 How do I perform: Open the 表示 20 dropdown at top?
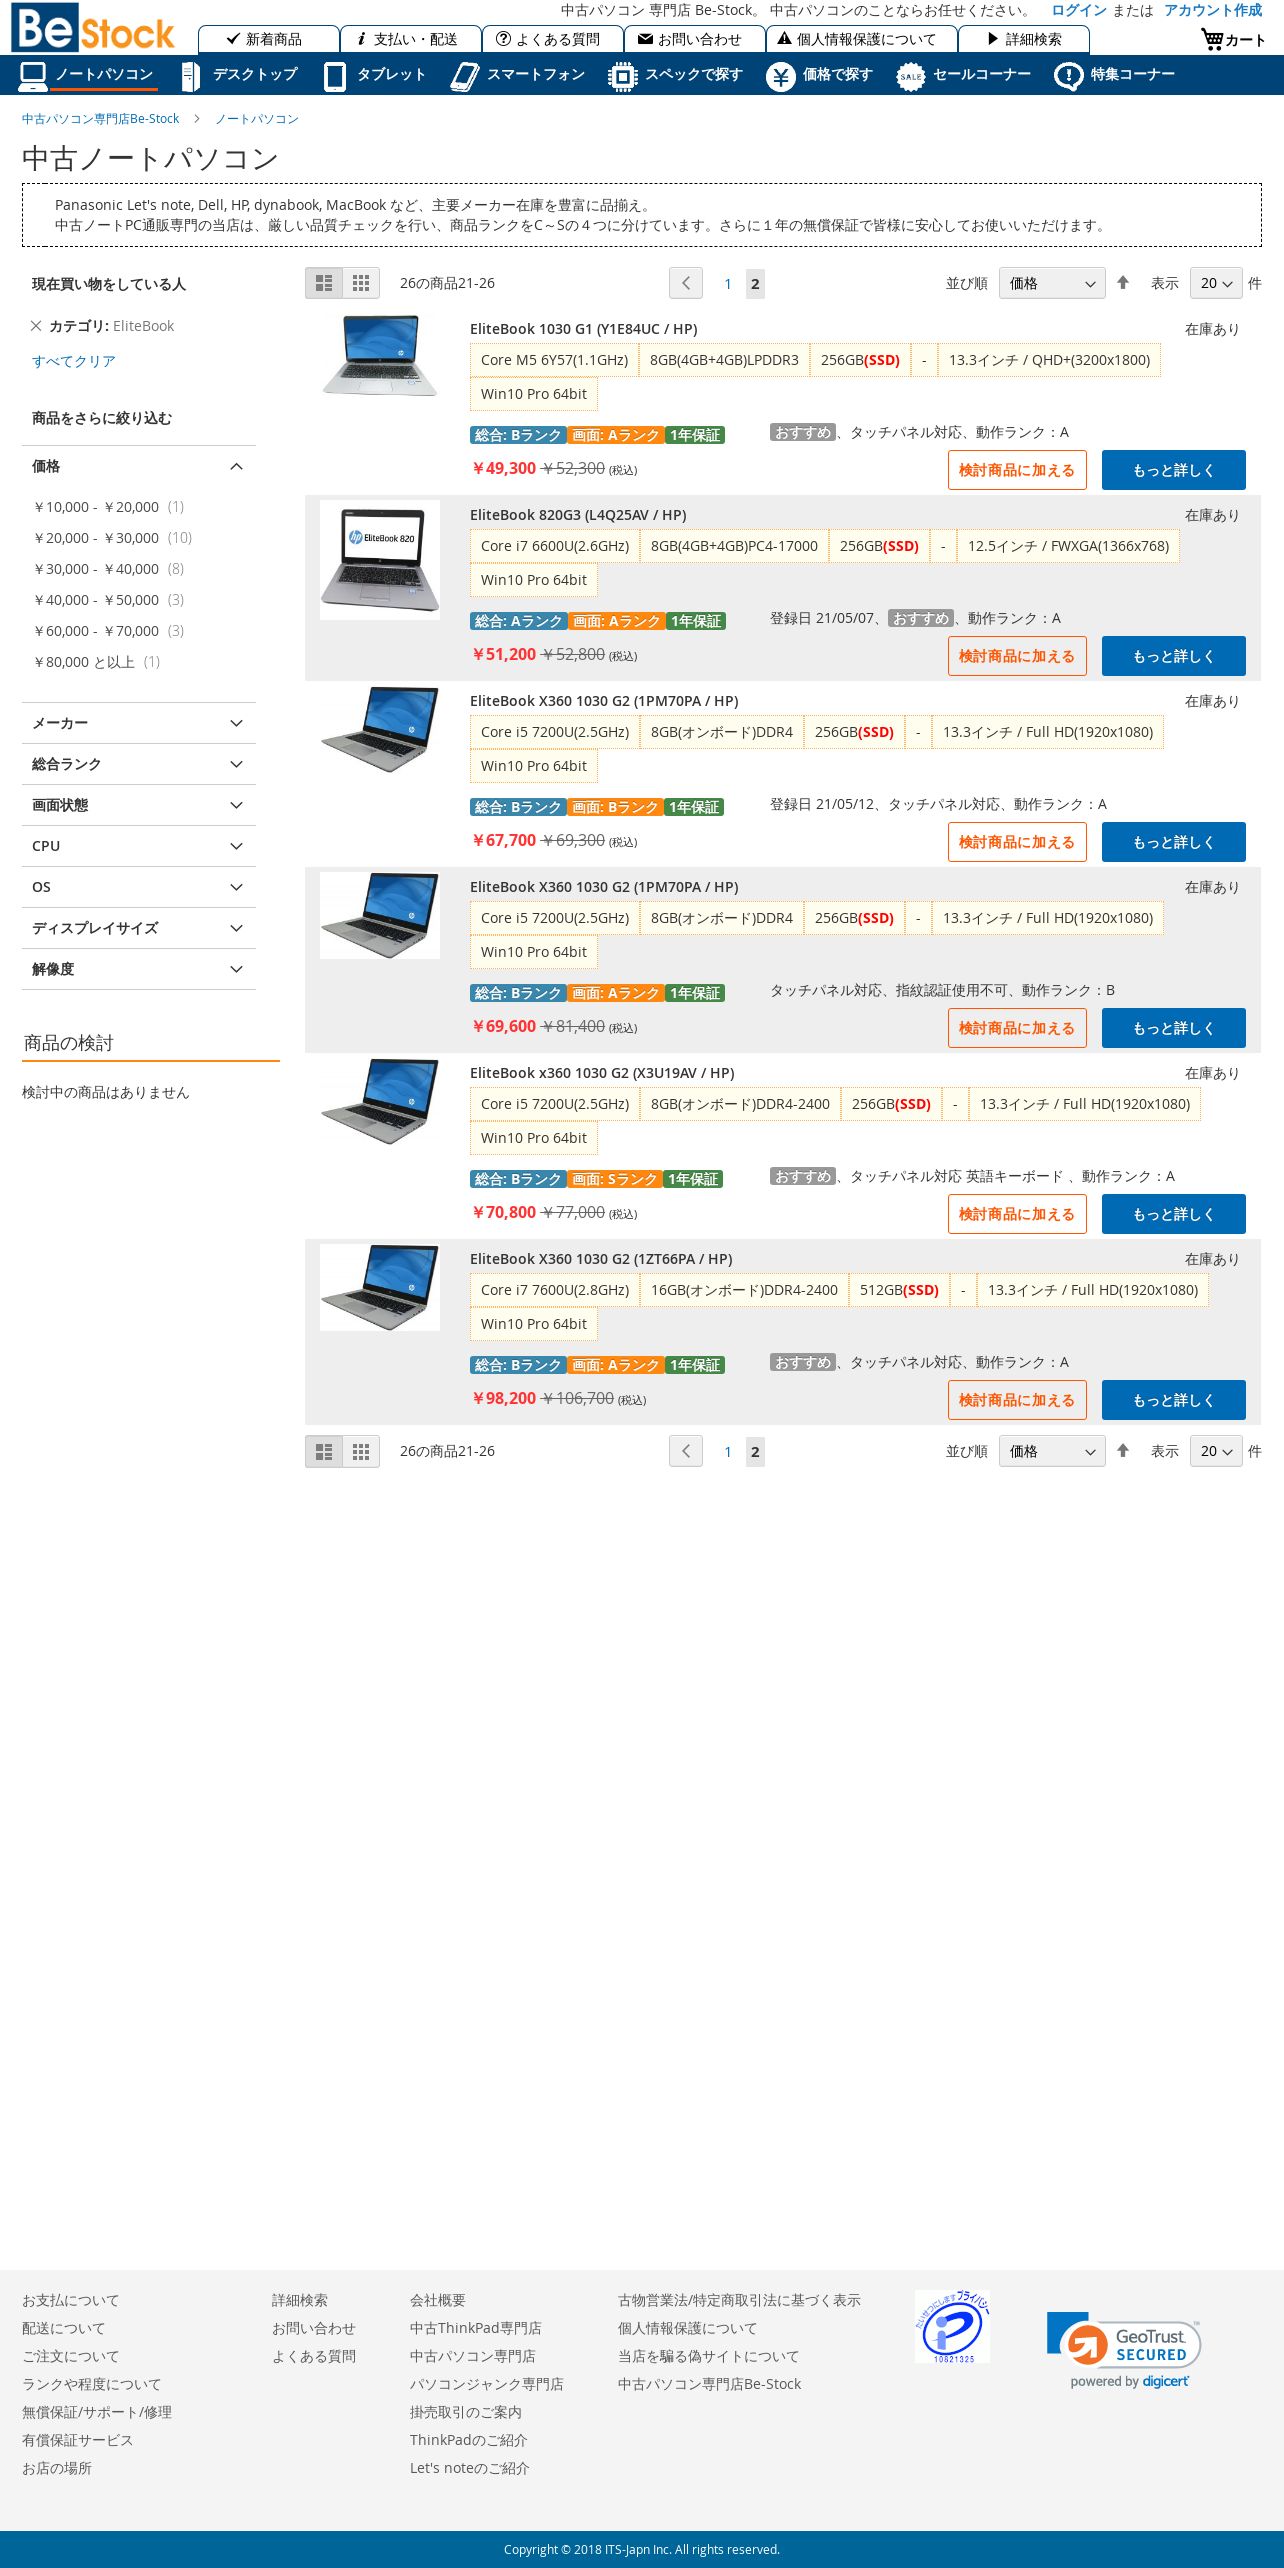(x=1216, y=283)
